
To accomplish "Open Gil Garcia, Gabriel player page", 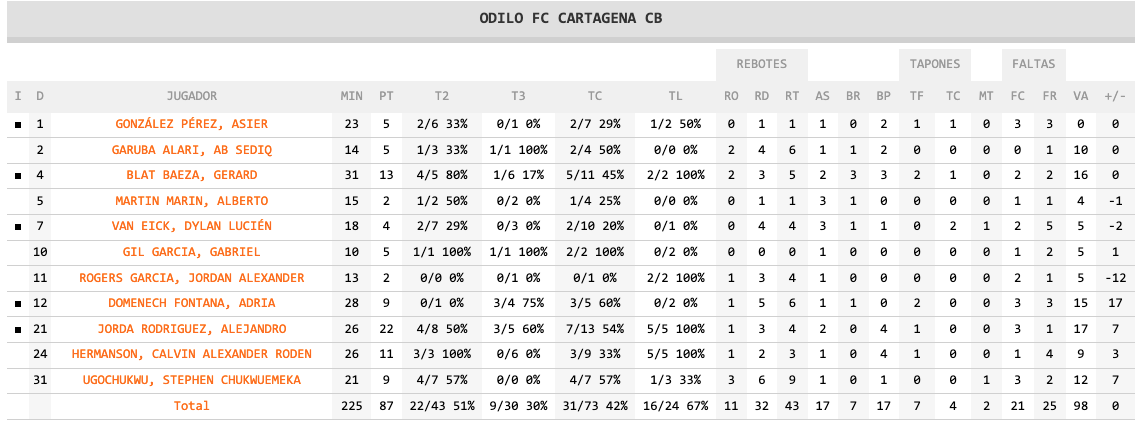I will click(192, 252).
